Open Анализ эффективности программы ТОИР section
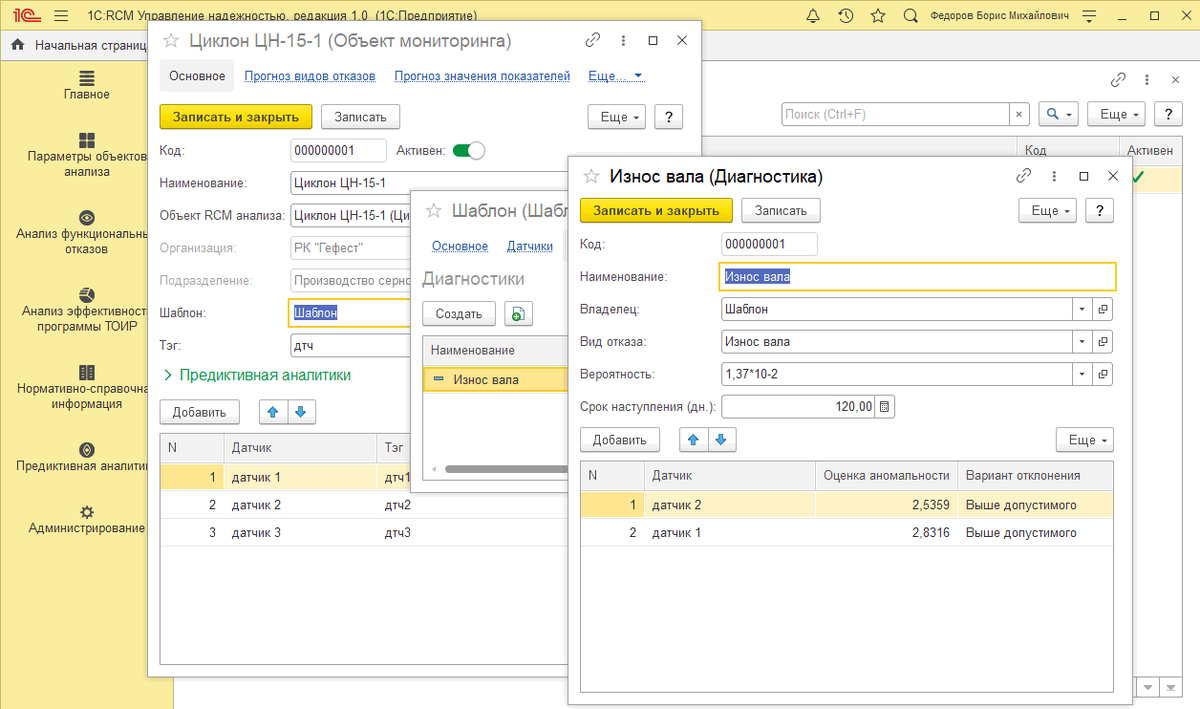The width and height of the screenshot is (1200, 709). coord(87,310)
